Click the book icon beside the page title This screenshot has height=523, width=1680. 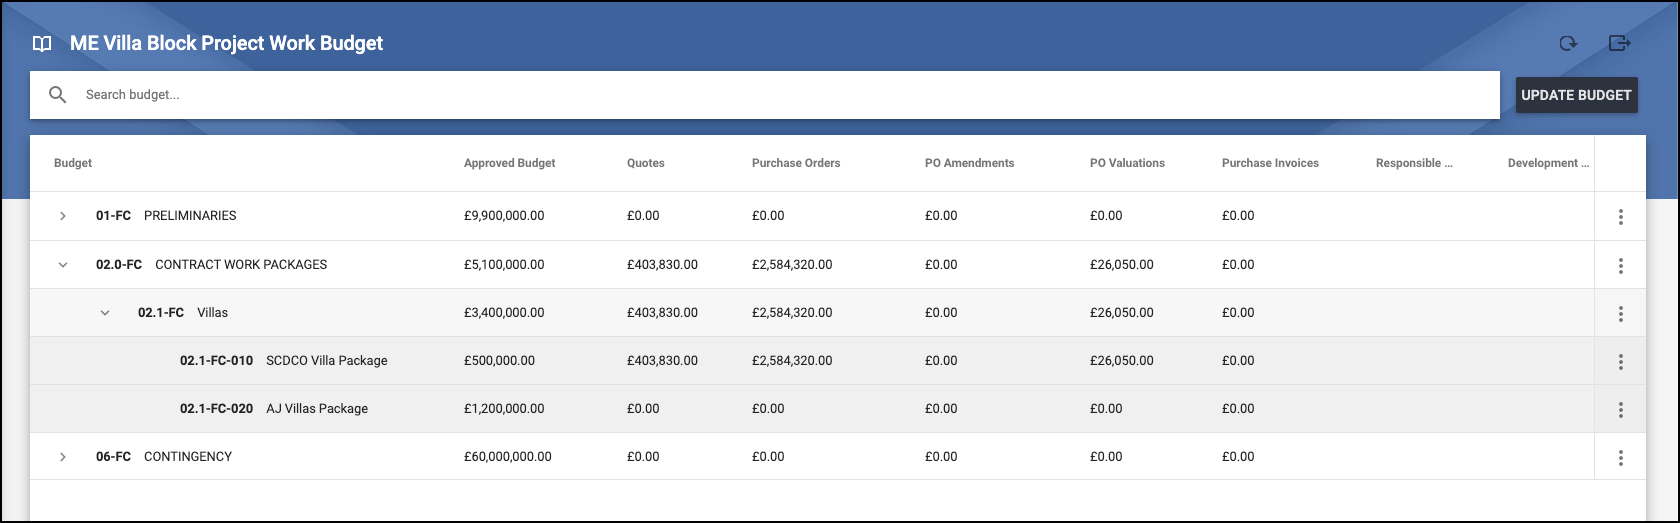pyautogui.click(x=42, y=44)
